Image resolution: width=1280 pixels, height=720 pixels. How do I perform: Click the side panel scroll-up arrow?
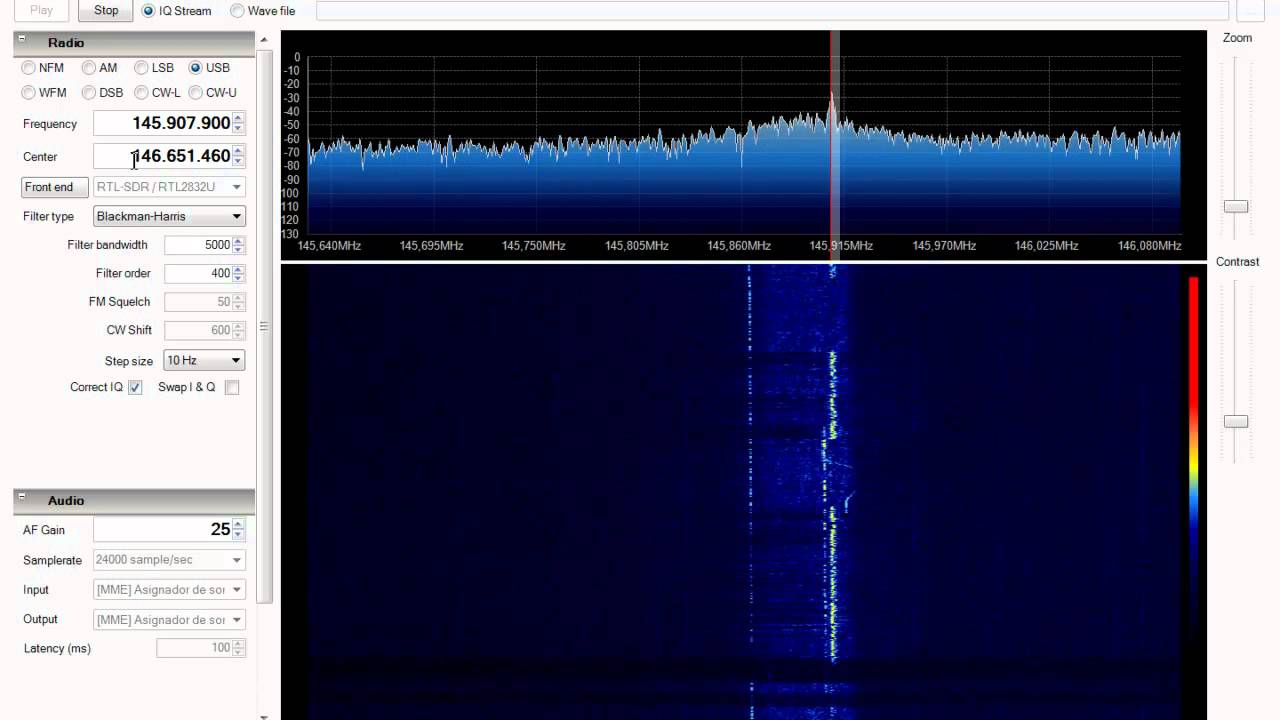[x=264, y=41]
